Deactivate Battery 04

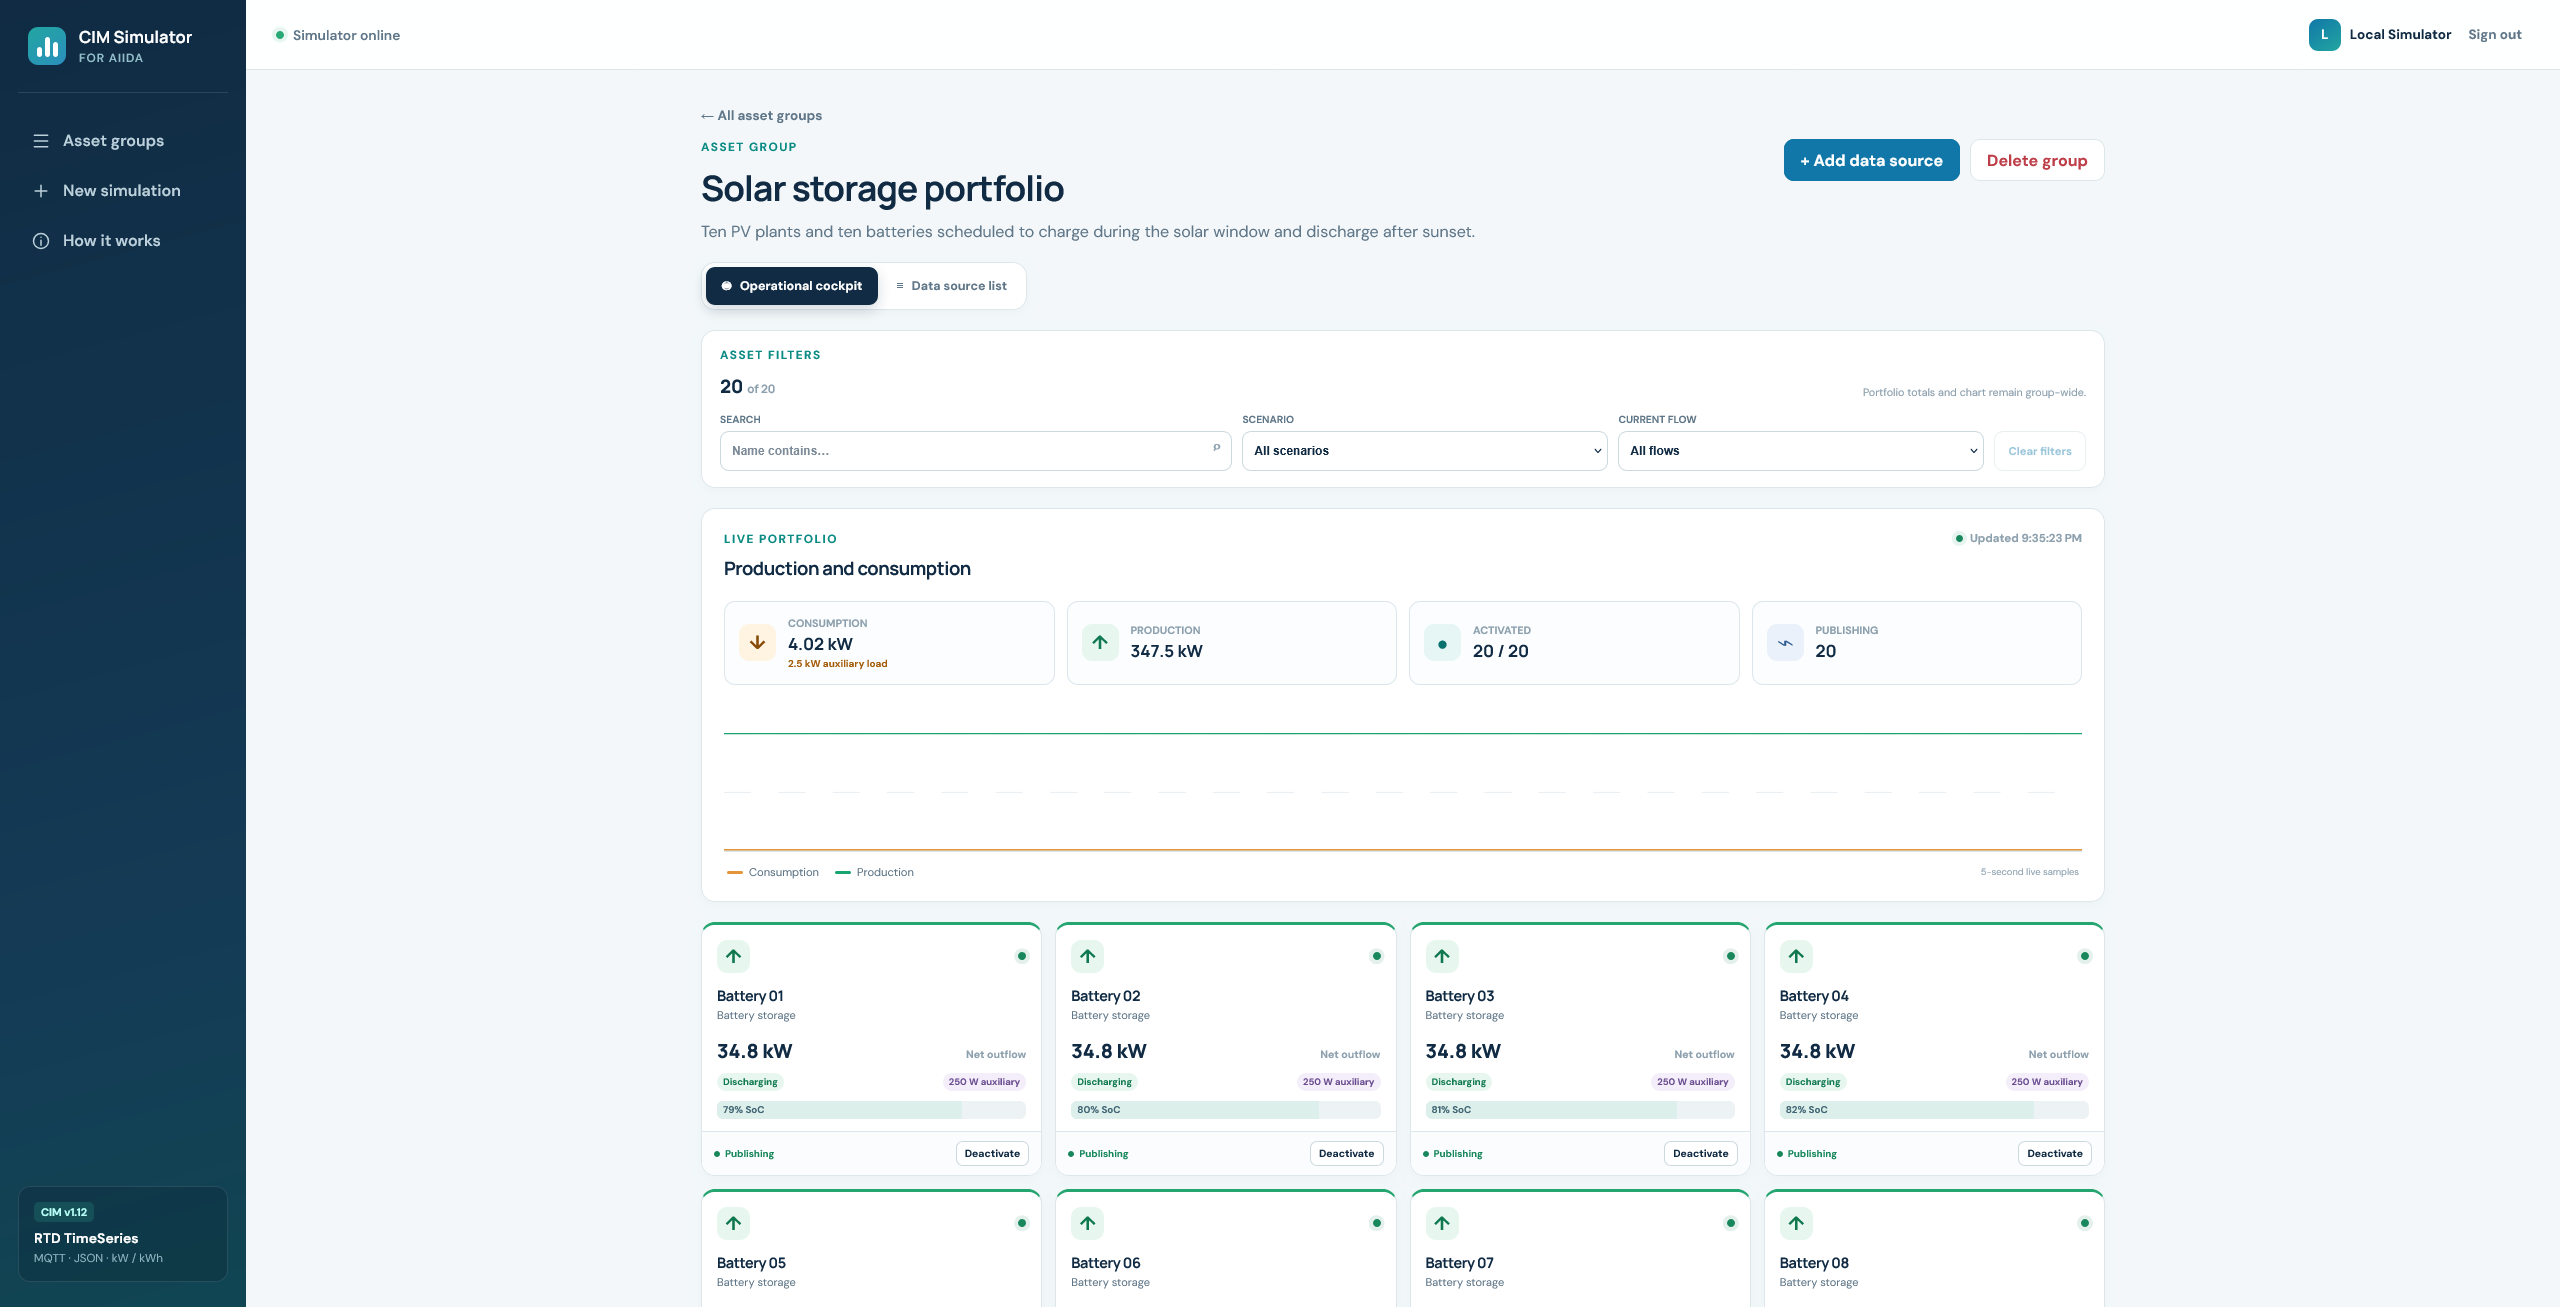coord(2055,1154)
